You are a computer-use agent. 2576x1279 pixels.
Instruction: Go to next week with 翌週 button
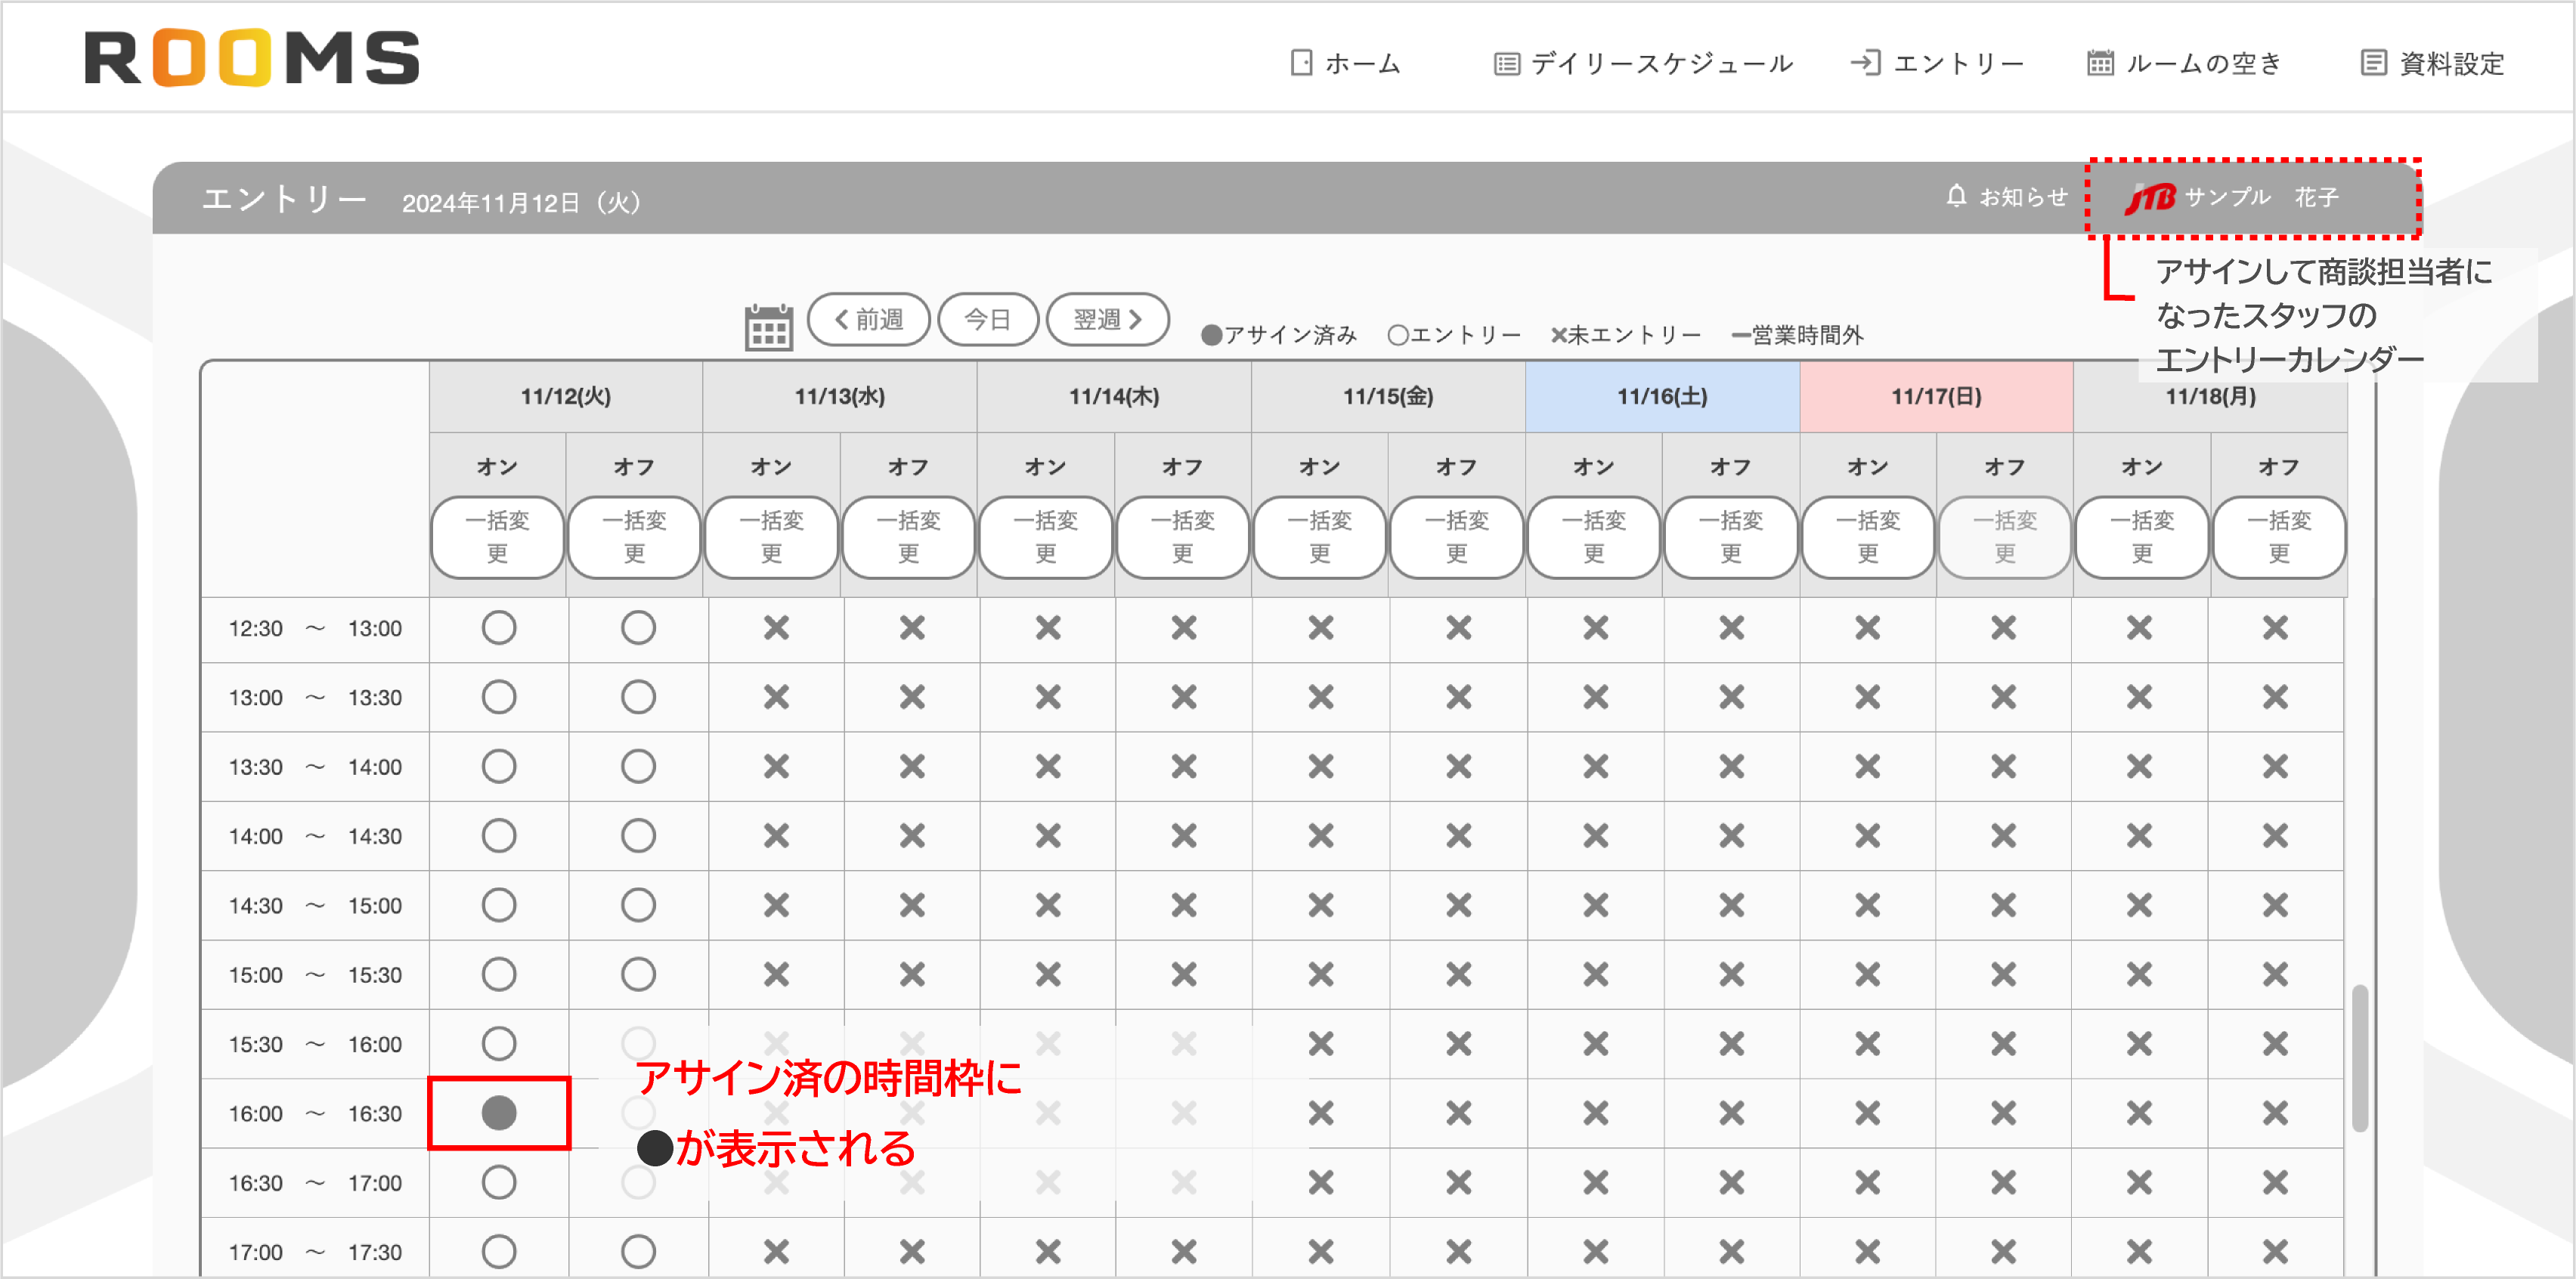(1107, 320)
